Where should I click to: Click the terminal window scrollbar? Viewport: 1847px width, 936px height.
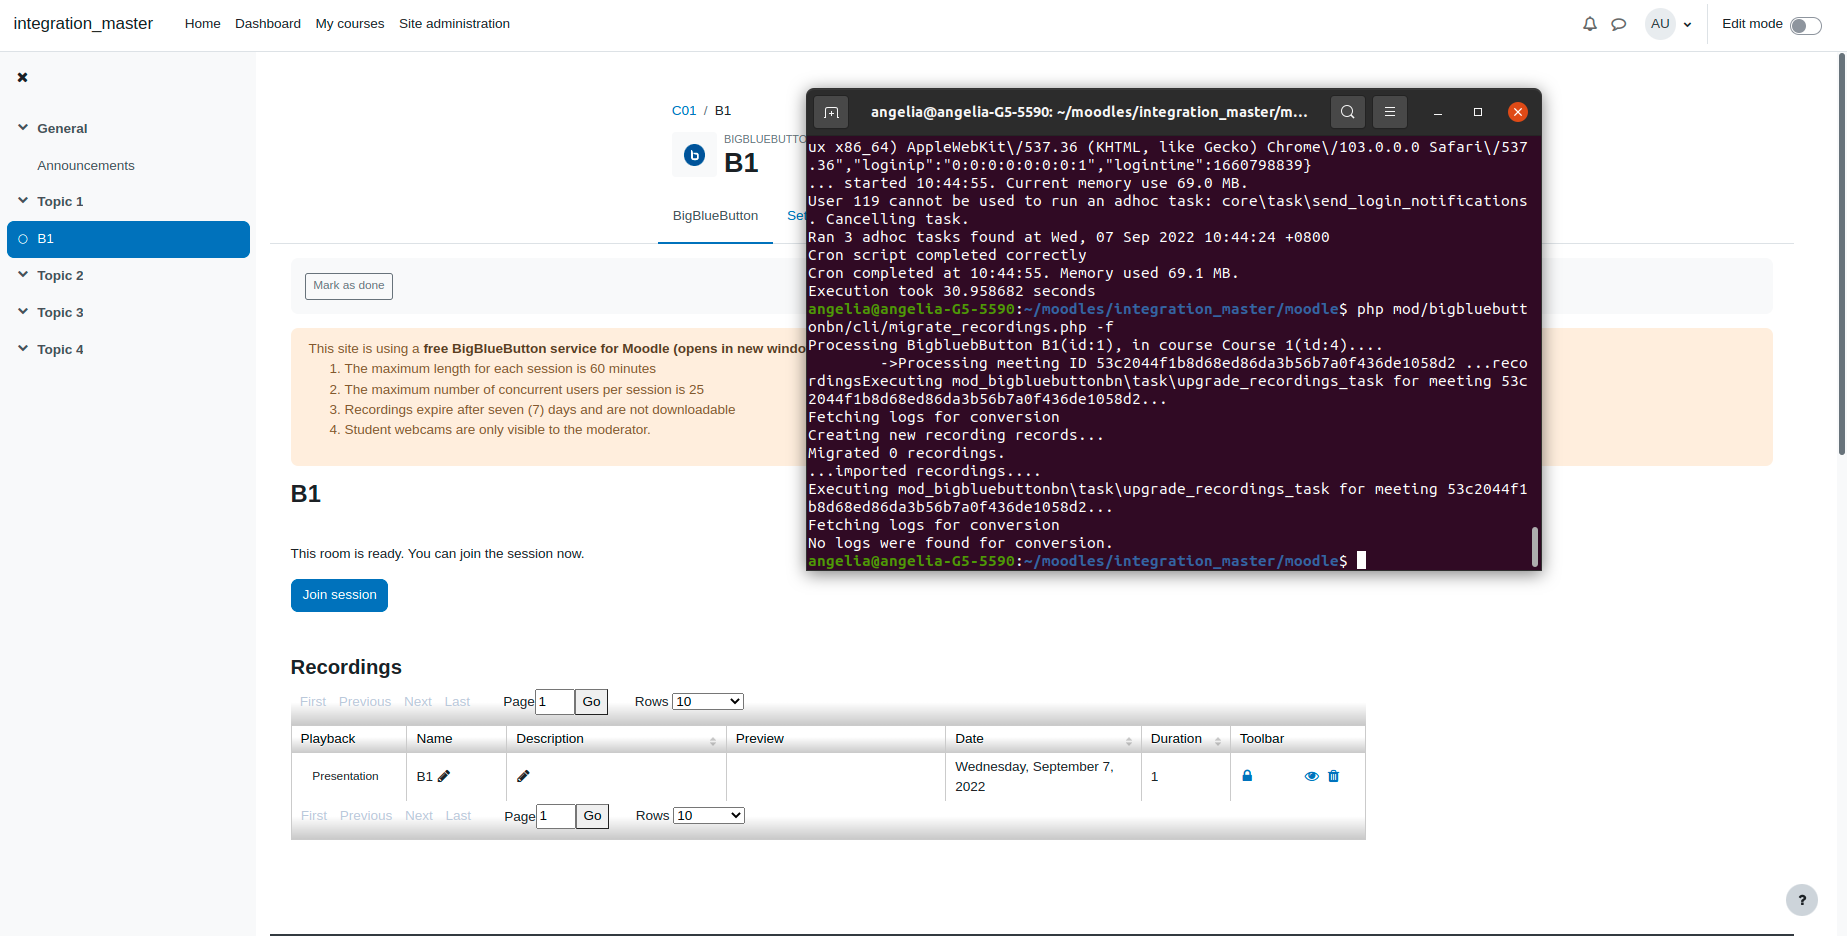pos(1534,547)
